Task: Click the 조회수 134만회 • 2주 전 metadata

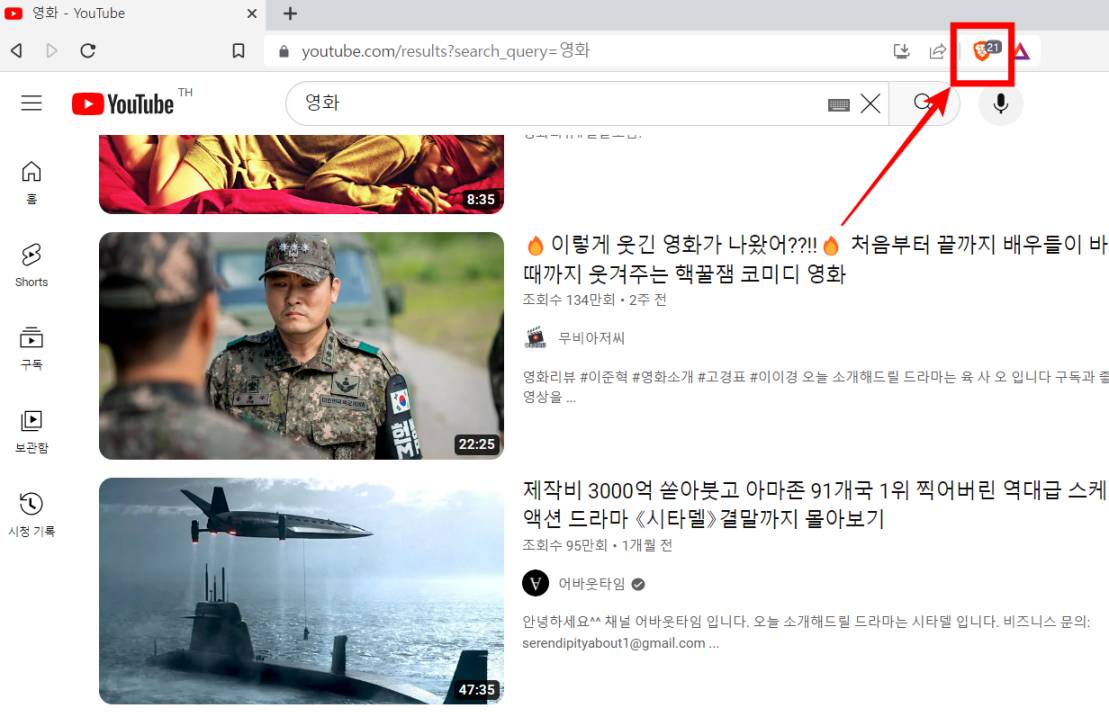Action: [594, 300]
